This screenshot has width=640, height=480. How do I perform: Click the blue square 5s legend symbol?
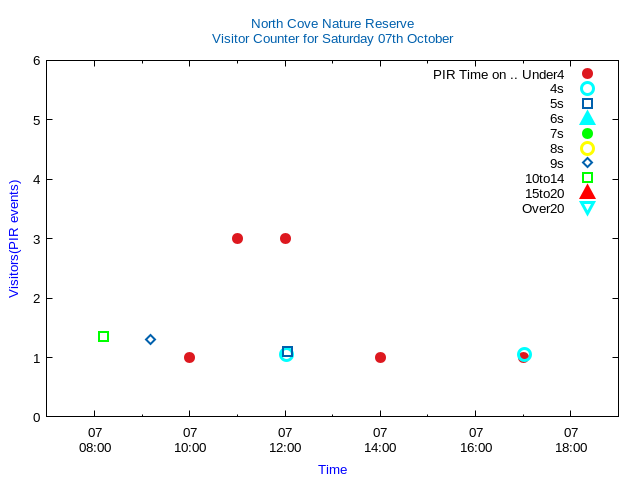[587, 104]
